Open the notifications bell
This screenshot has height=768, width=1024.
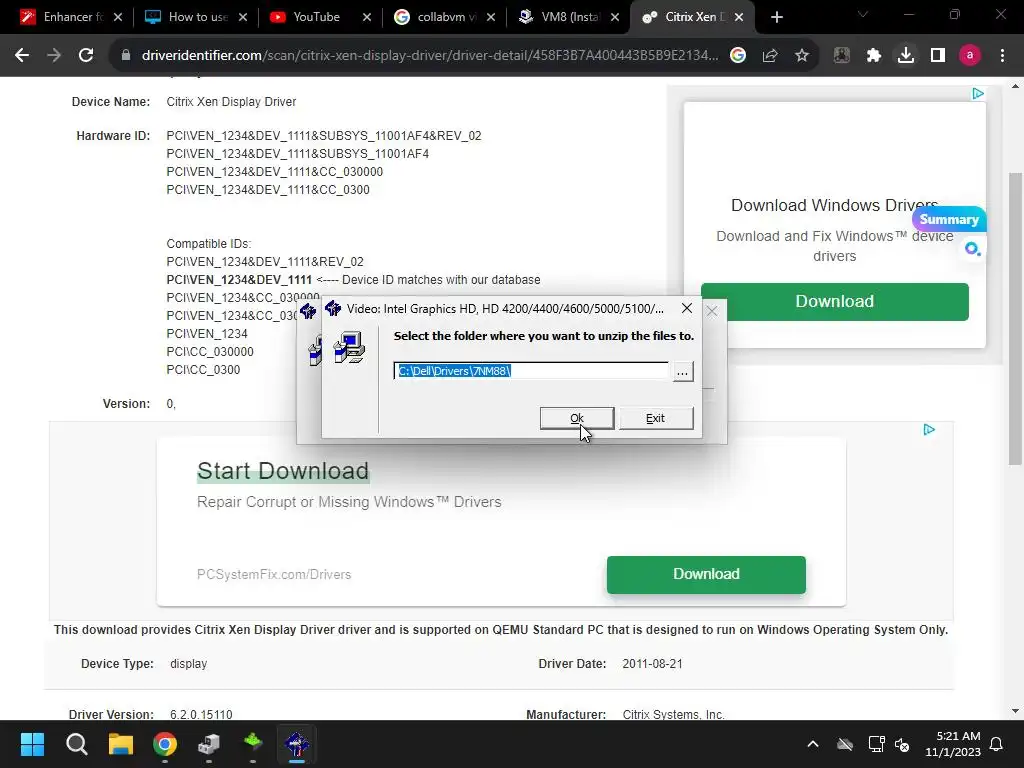[x=997, y=744]
